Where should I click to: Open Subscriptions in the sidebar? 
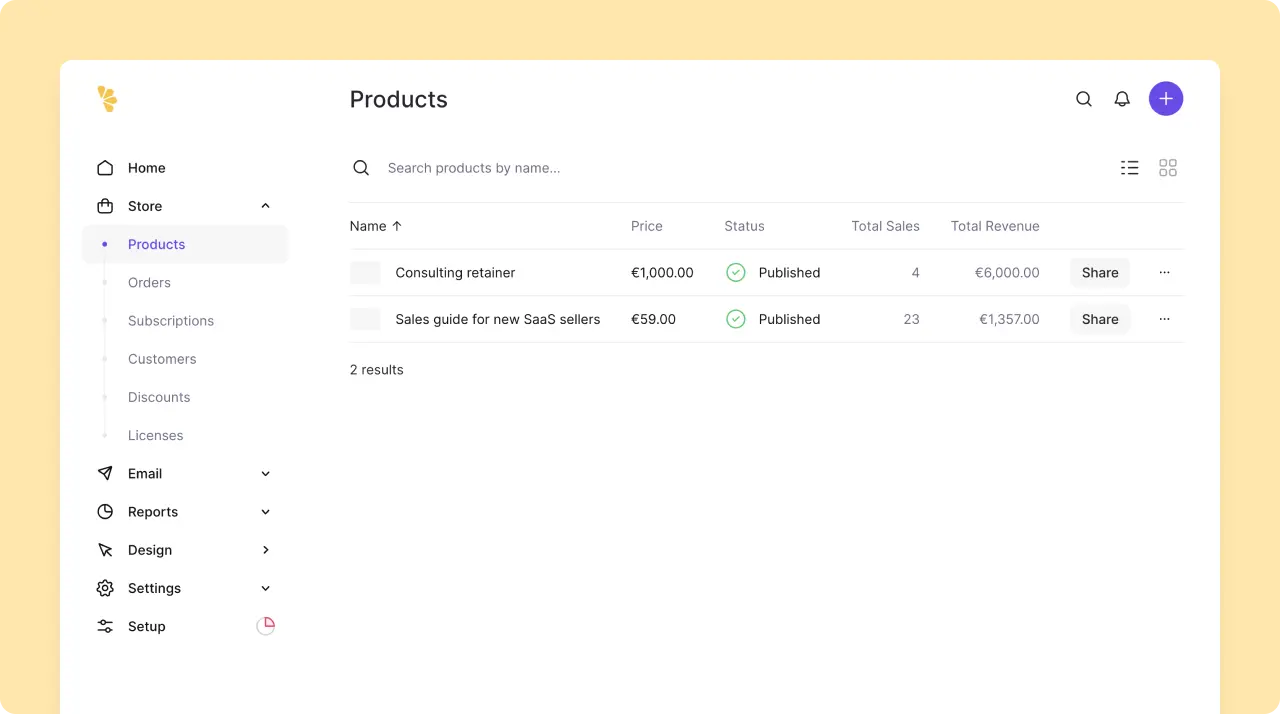click(171, 321)
